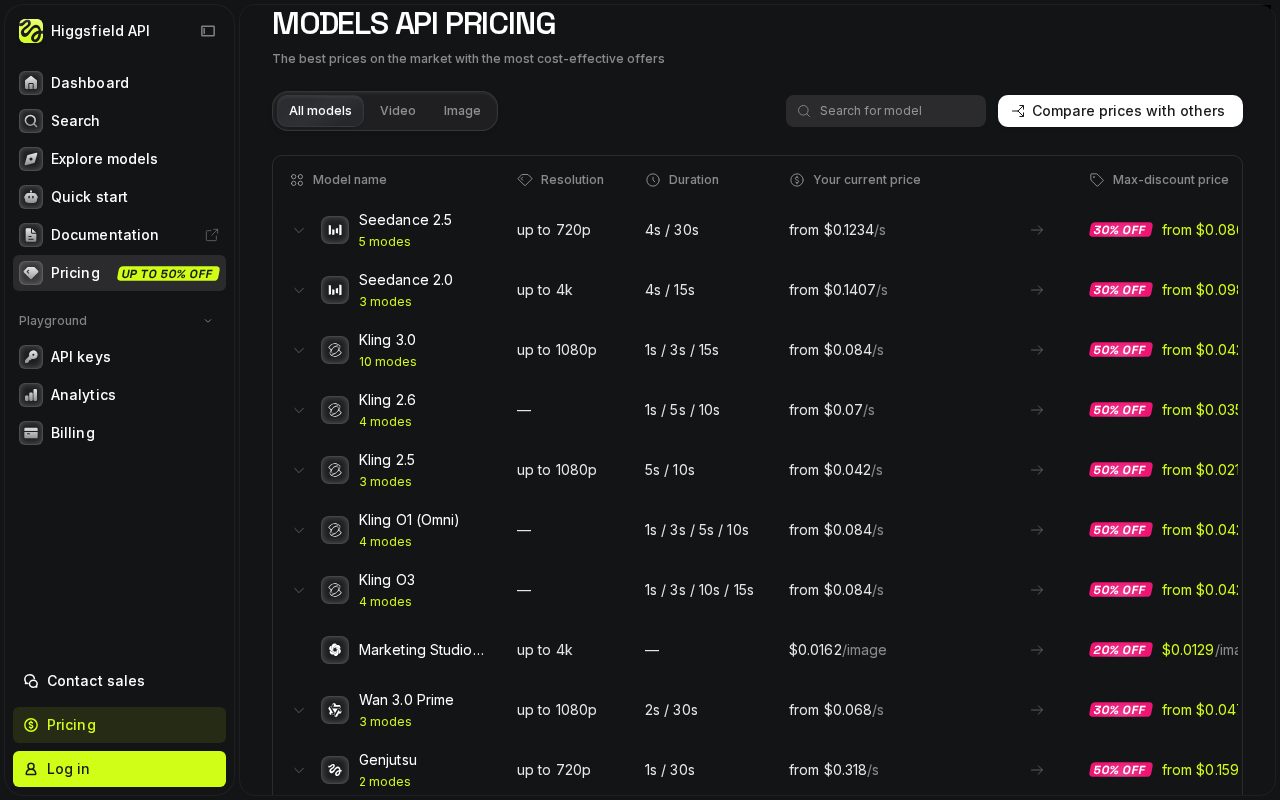Screen dimensions: 1280x800
Task: Click the Dashboard home icon
Action: [x=31, y=83]
